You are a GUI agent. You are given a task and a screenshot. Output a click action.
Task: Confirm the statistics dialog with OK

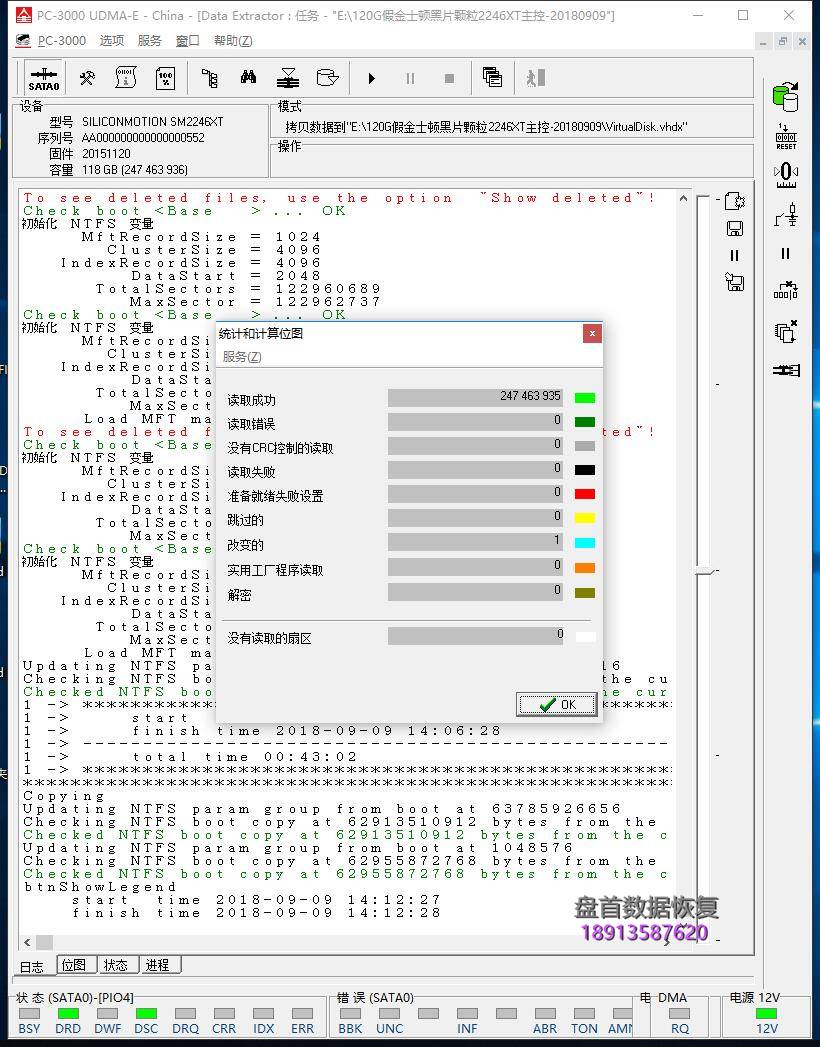pos(556,703)
